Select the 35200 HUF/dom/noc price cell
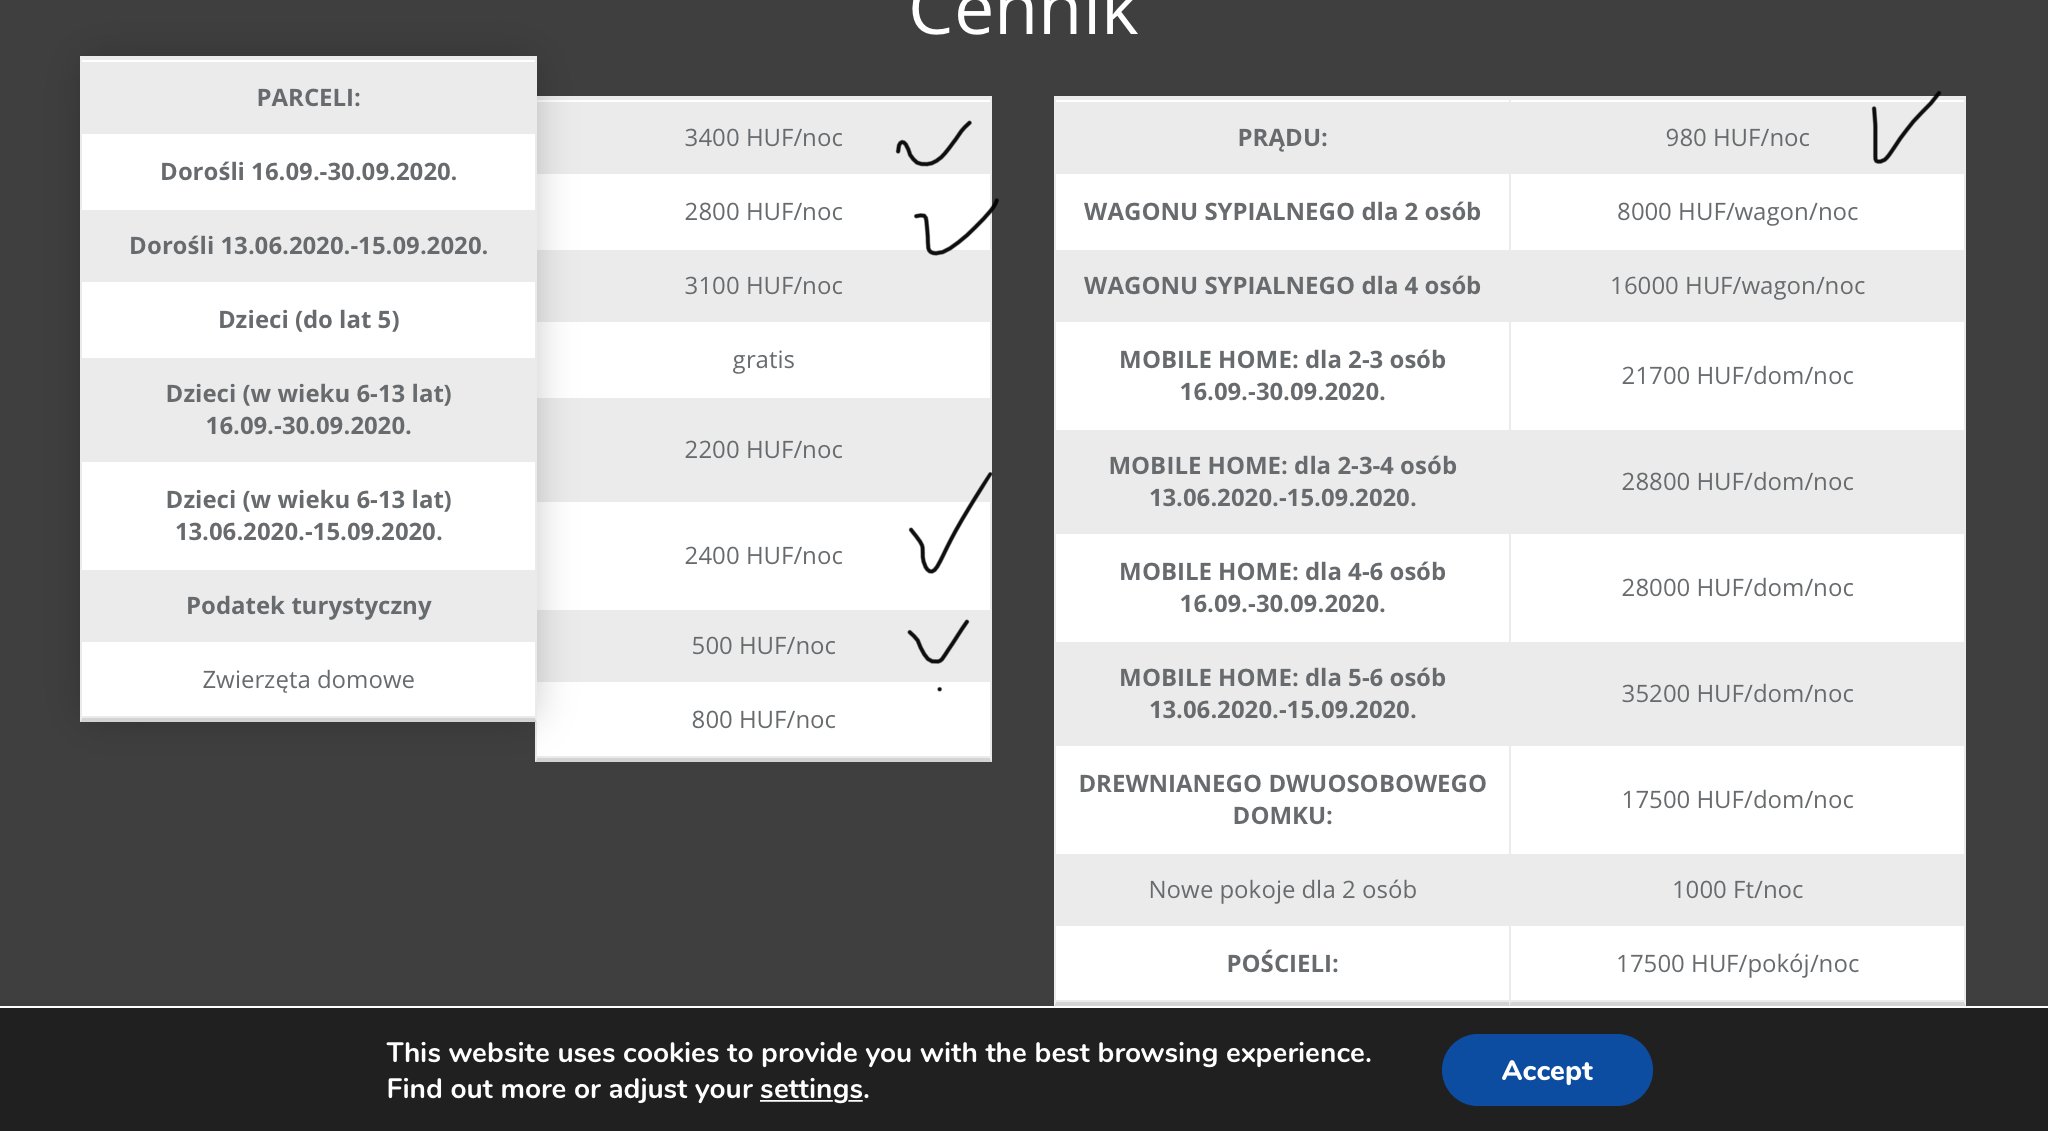 tap(1737, 694)
